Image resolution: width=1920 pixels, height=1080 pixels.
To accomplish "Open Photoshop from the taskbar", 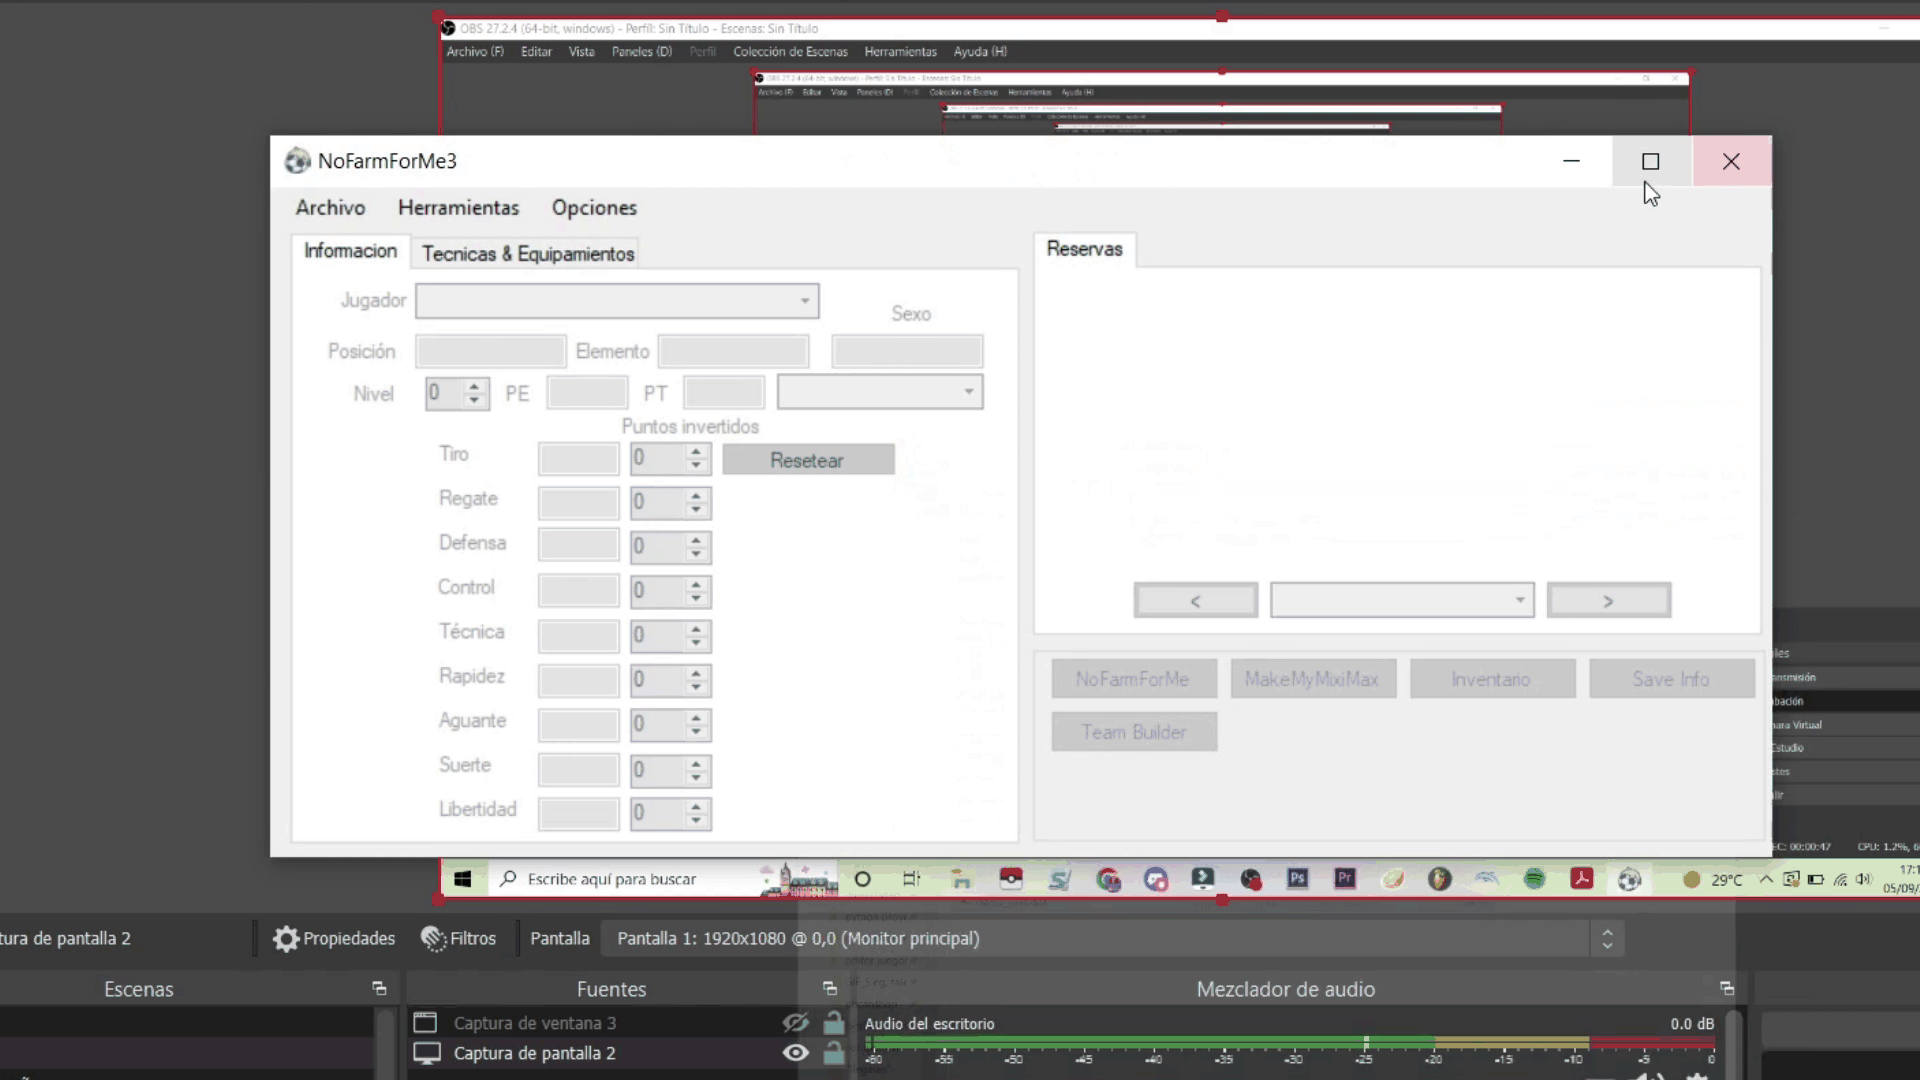I will pyautogui.click(x=1297, y=879).
